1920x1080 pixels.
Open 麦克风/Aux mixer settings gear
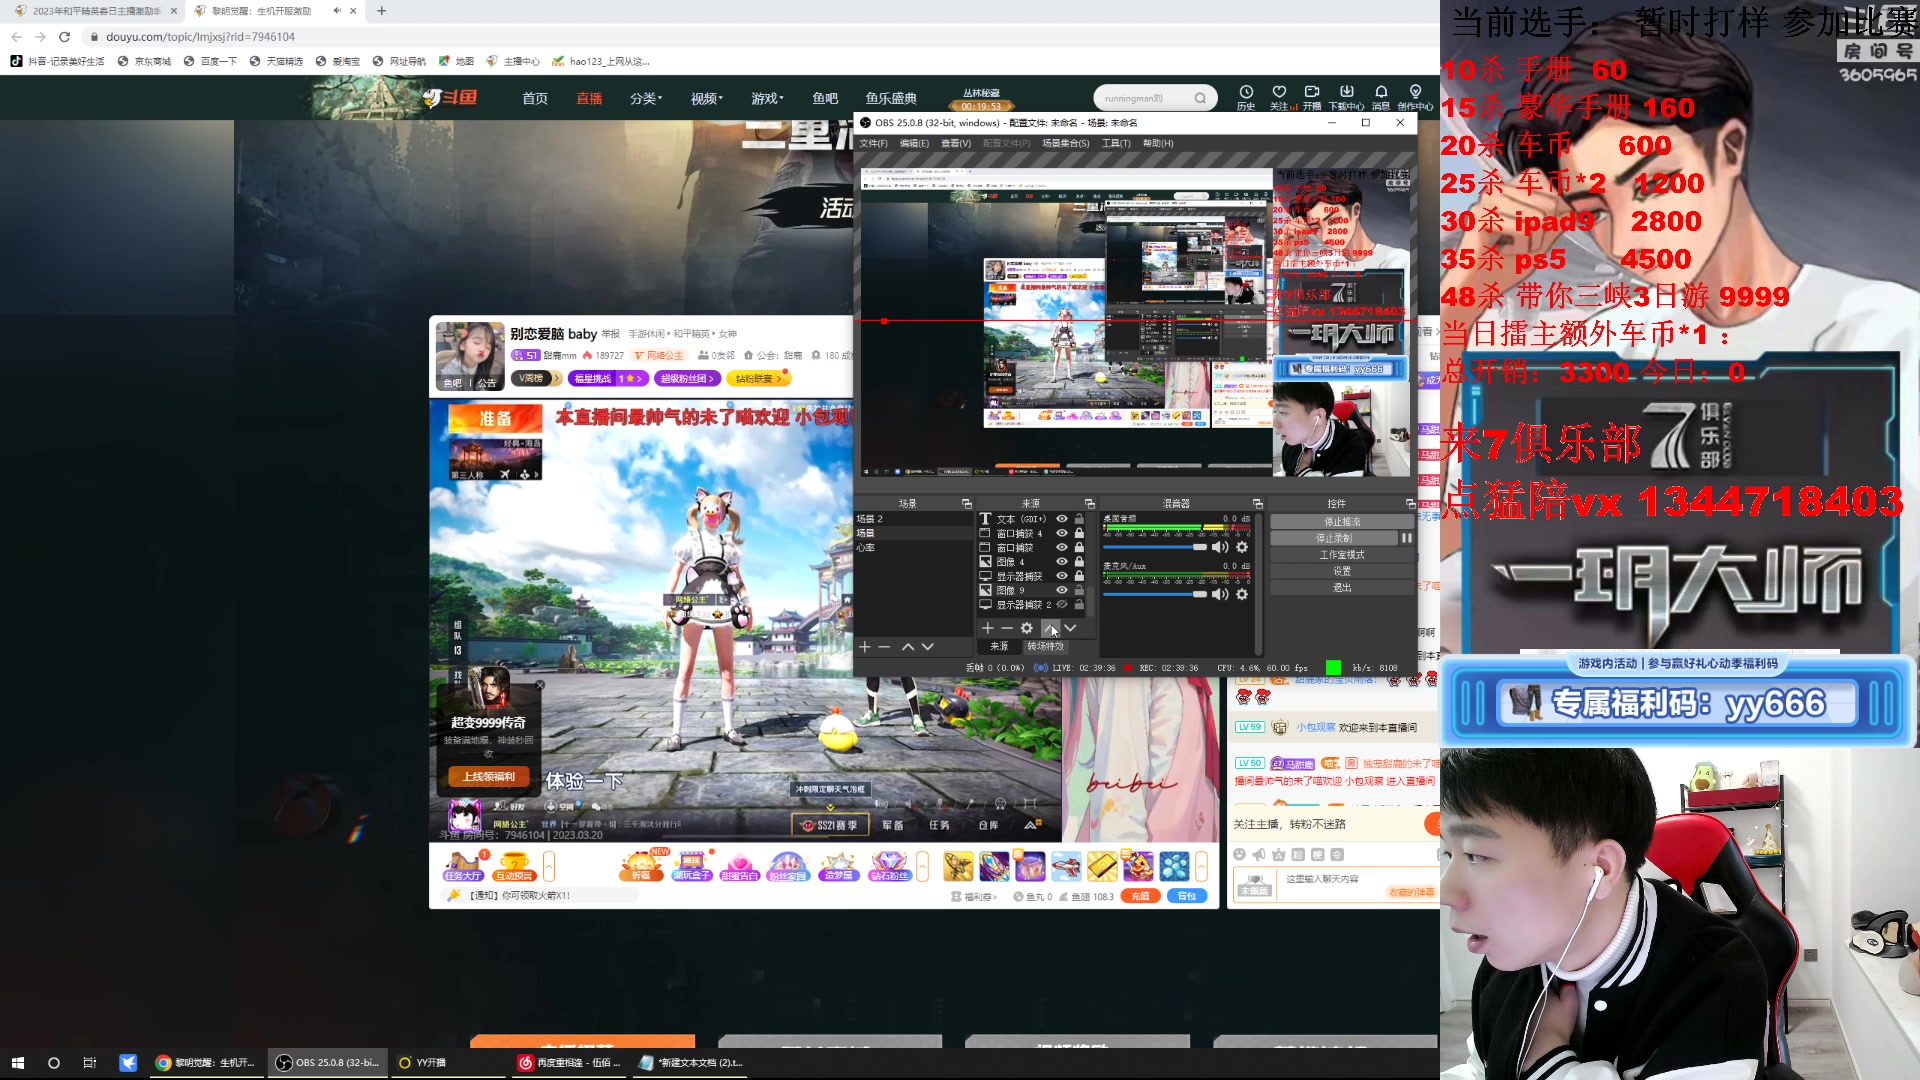click(1242, 594)
